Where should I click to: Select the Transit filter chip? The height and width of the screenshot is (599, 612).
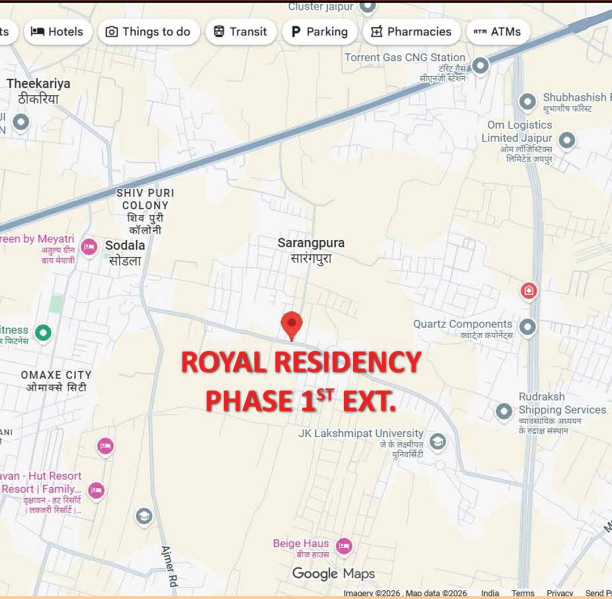[238, 32]
